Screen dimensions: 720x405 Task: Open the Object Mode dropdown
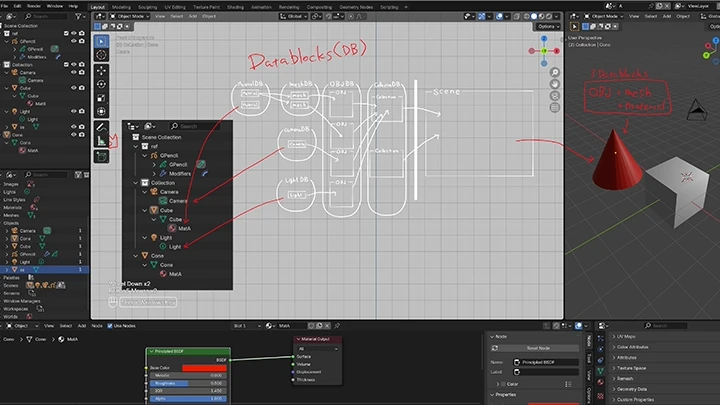129,16
